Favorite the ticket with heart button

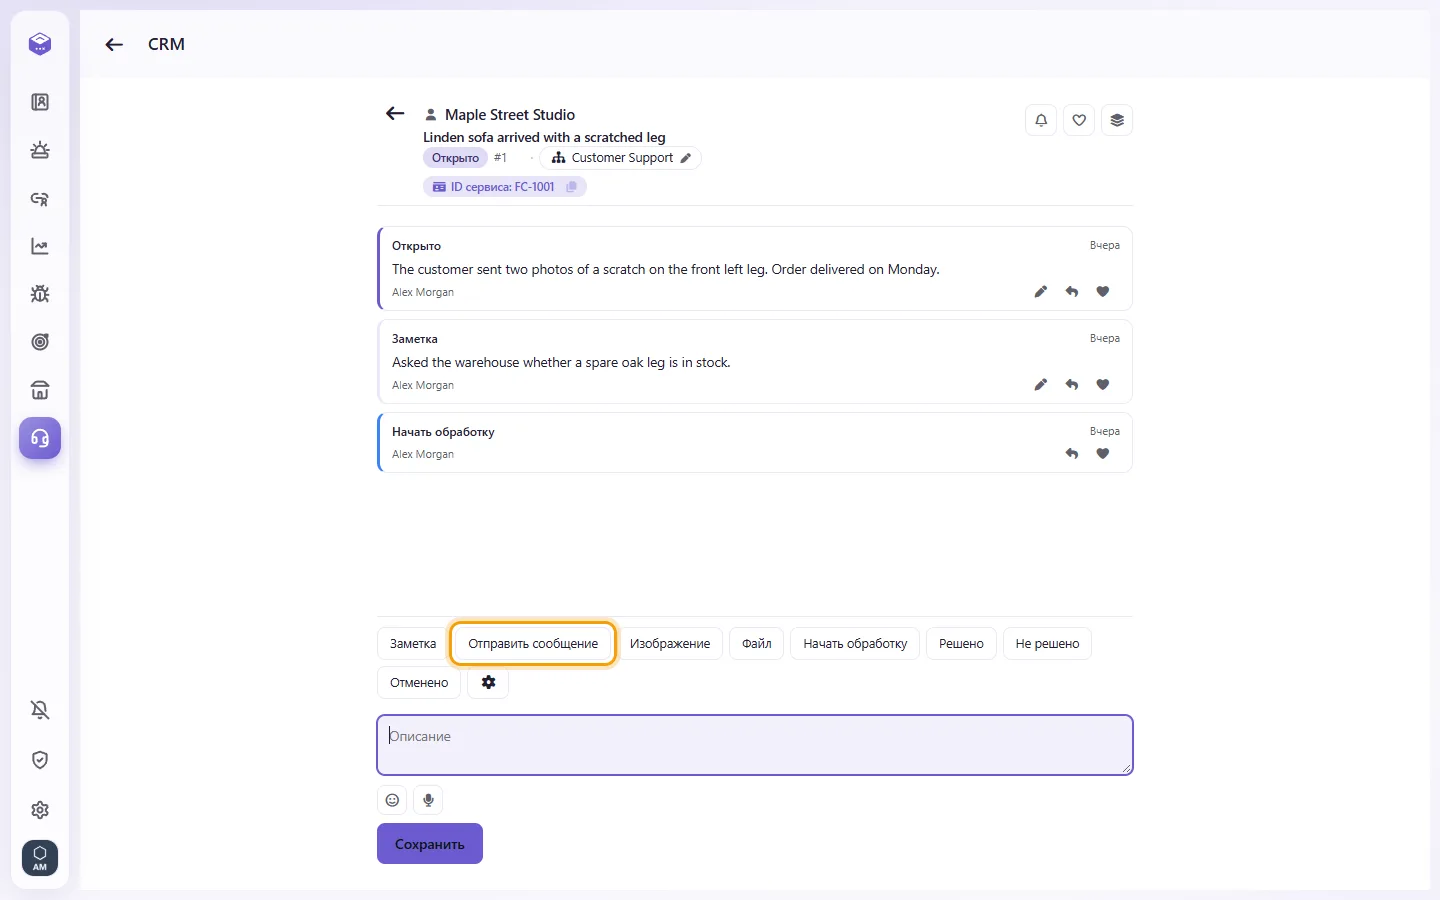pos(1079,120)
